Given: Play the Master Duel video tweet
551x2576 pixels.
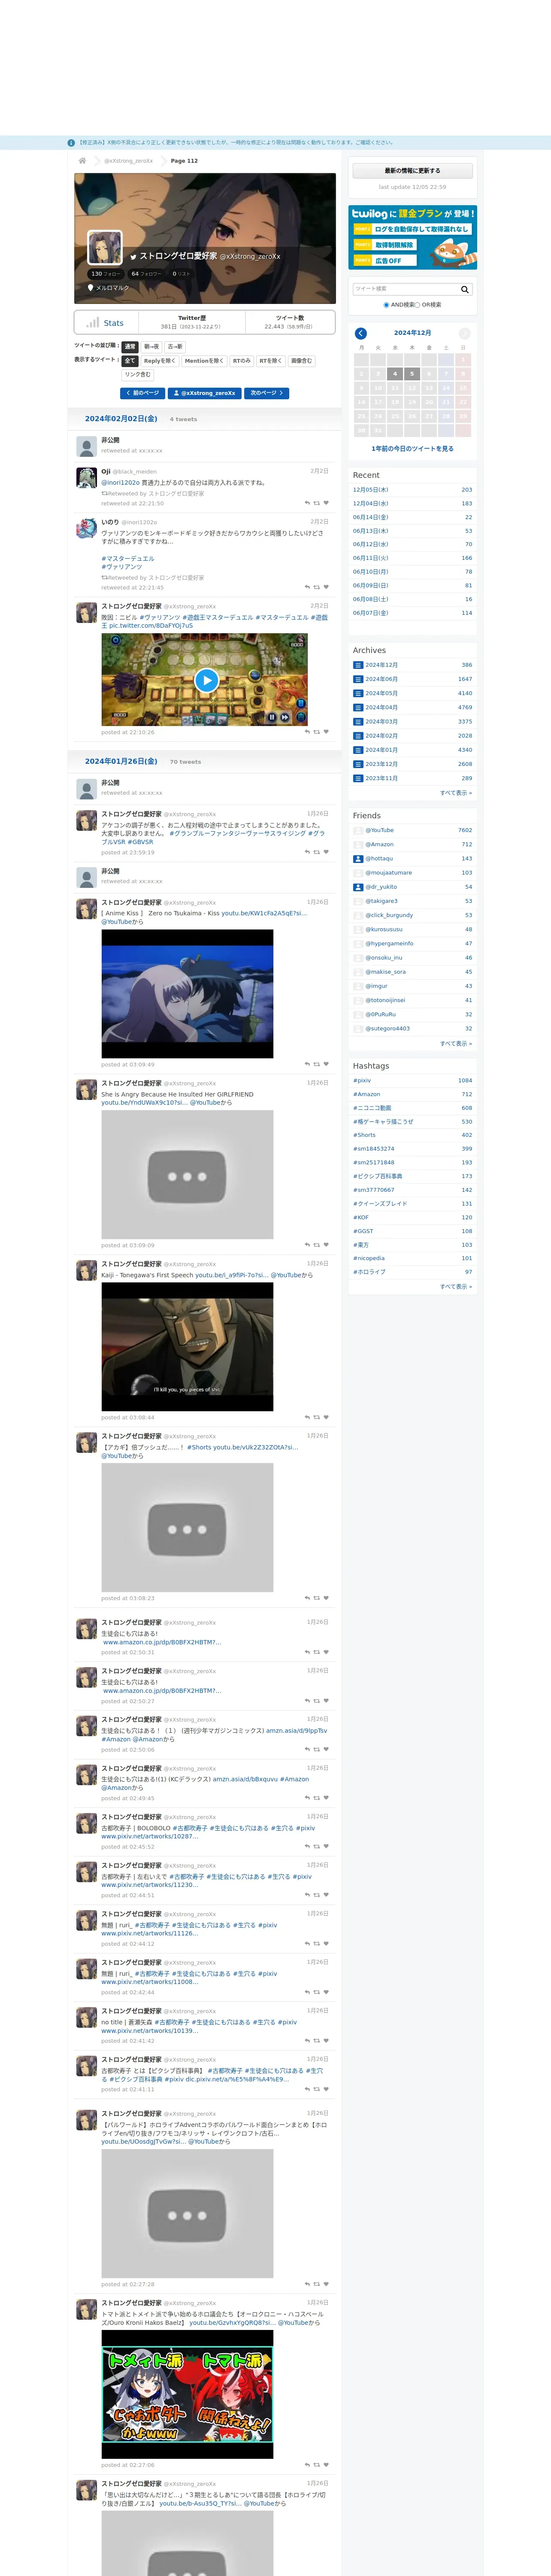Looking at the screenshot, I should coord(206,680).
